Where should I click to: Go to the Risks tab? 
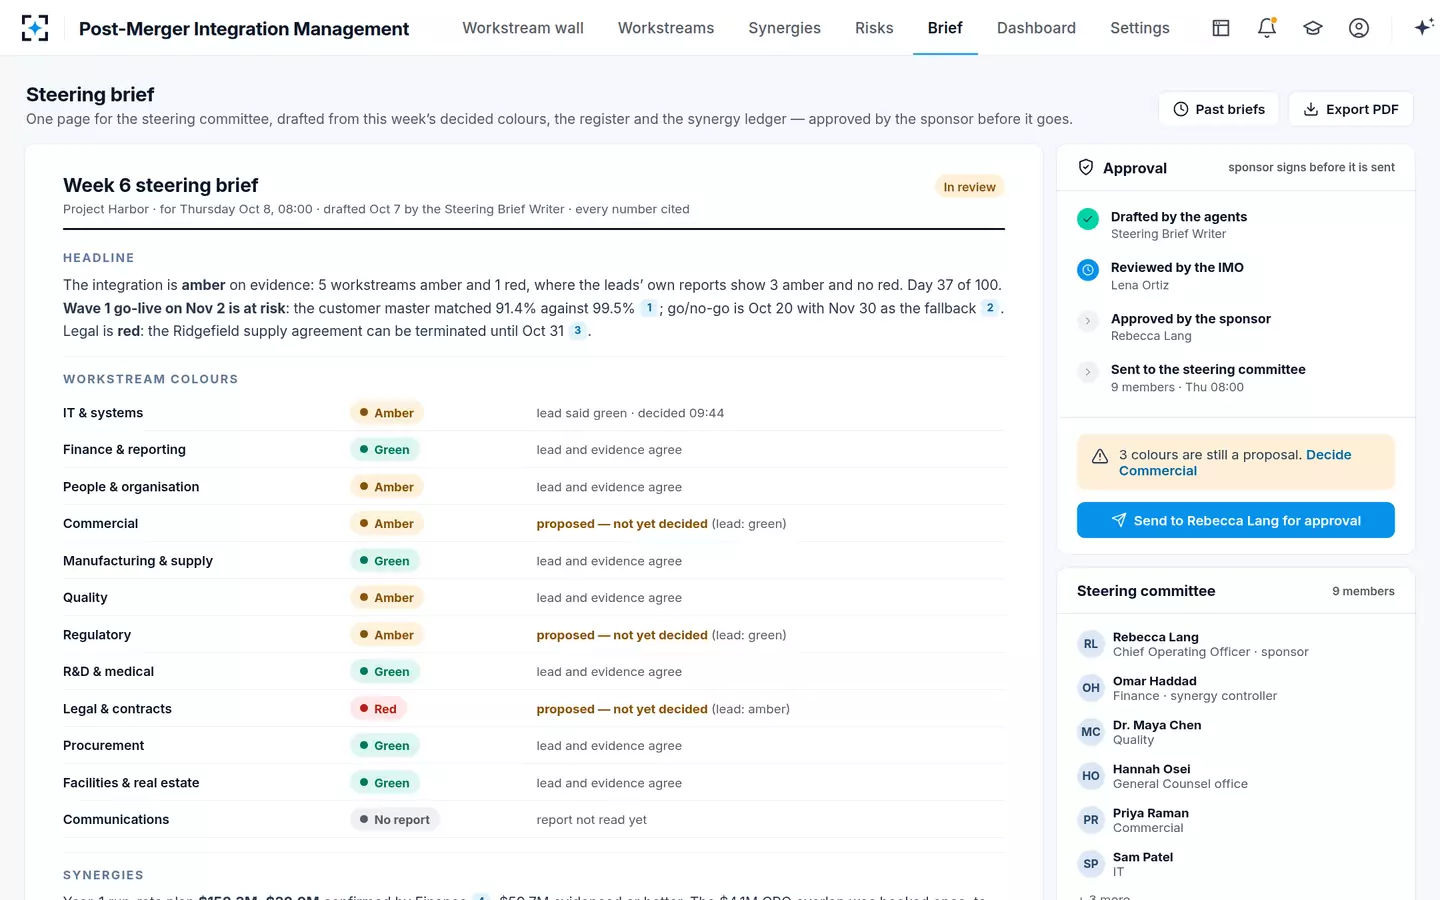pos(874,28)
